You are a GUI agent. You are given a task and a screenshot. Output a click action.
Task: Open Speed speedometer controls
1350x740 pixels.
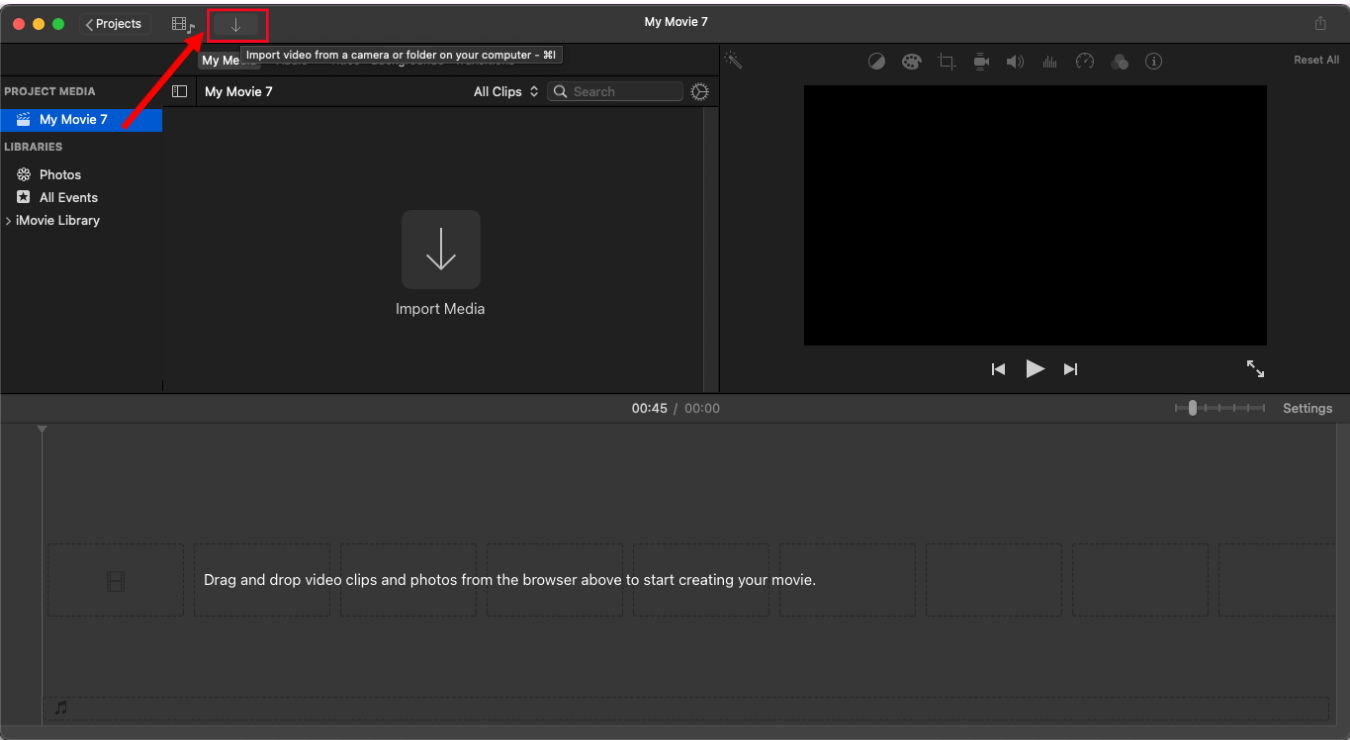(x=1085, y=62)
